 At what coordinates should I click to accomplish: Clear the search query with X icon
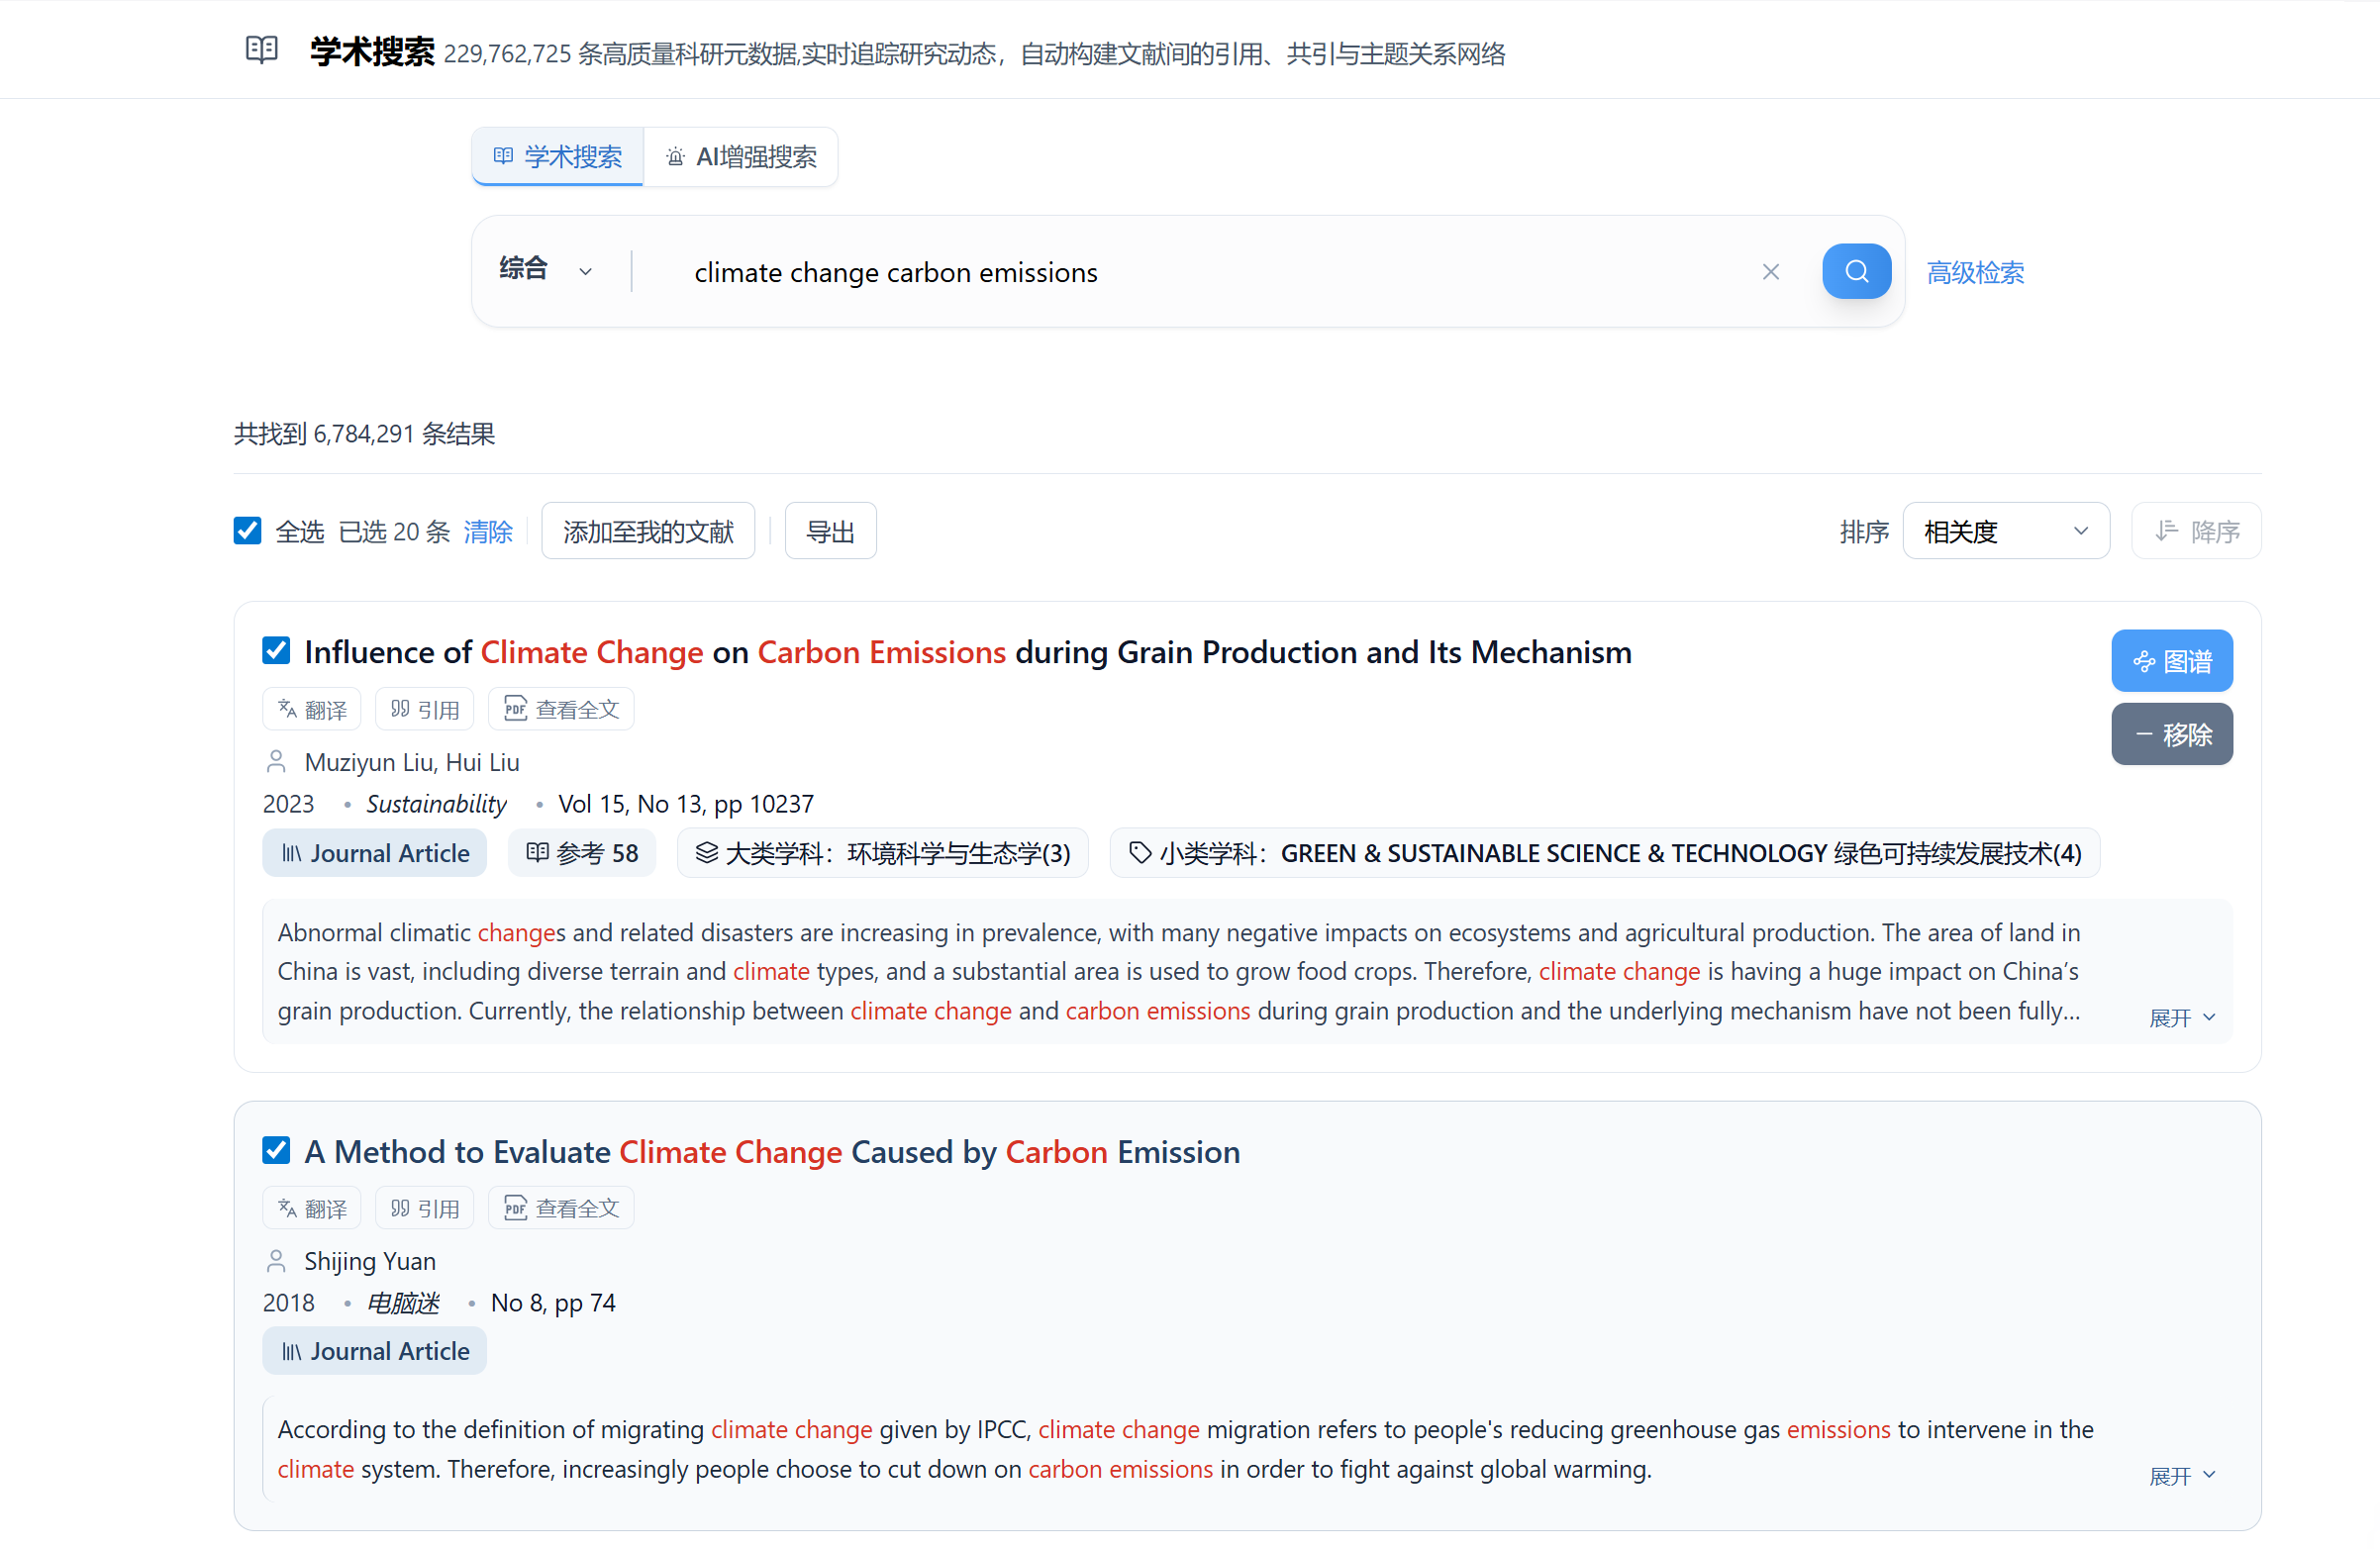click(1770, 272)
